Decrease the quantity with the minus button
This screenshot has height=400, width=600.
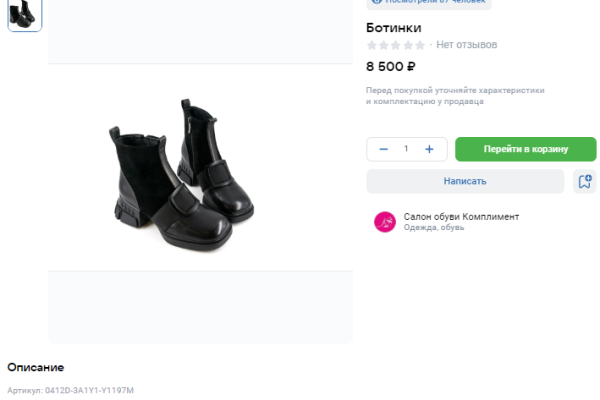click(383, 149)
